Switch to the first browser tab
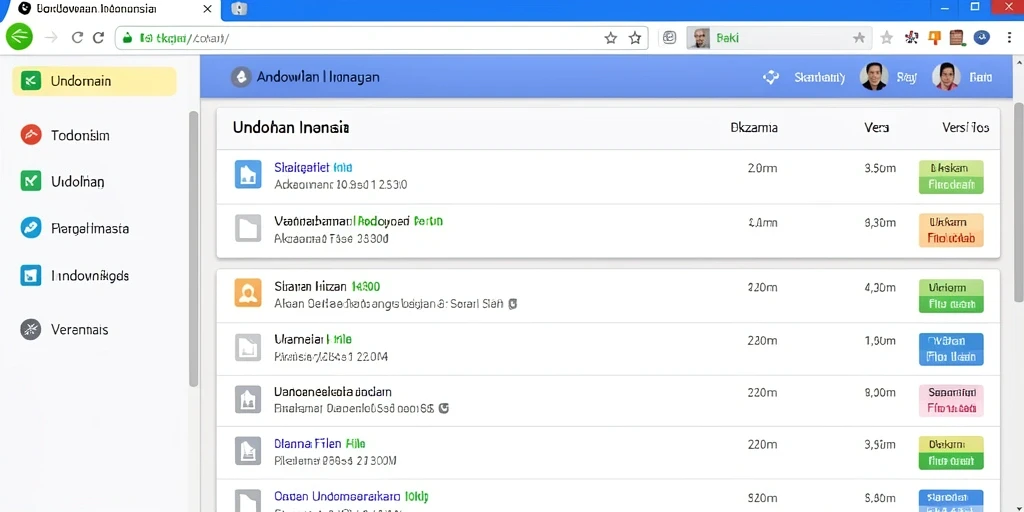 point(111,10)
